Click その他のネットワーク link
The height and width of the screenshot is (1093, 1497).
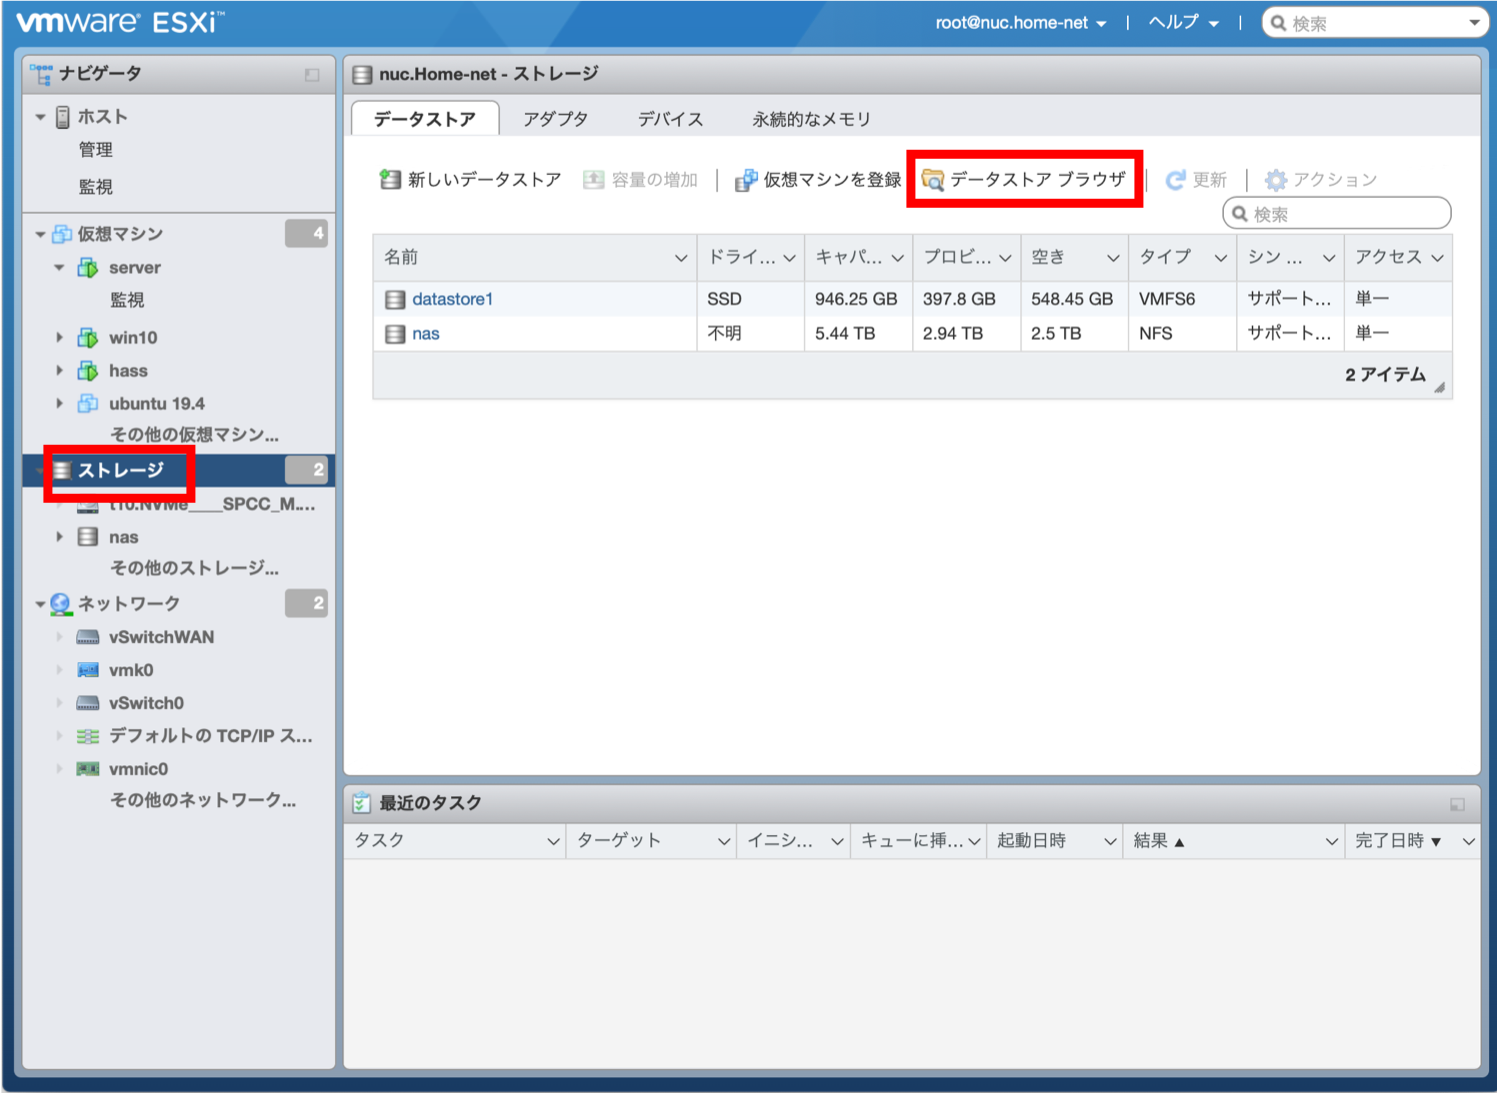point(203,800)
